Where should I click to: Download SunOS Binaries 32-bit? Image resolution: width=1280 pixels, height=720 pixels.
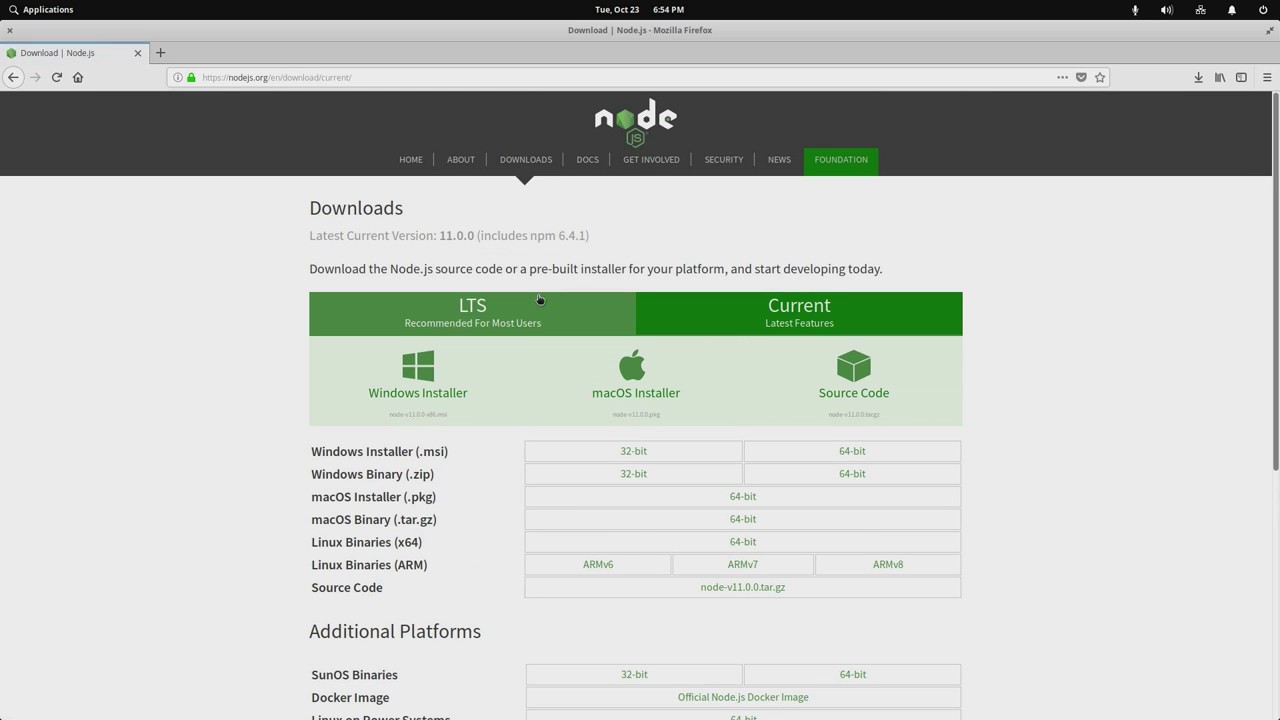click(x=634, y=674)
